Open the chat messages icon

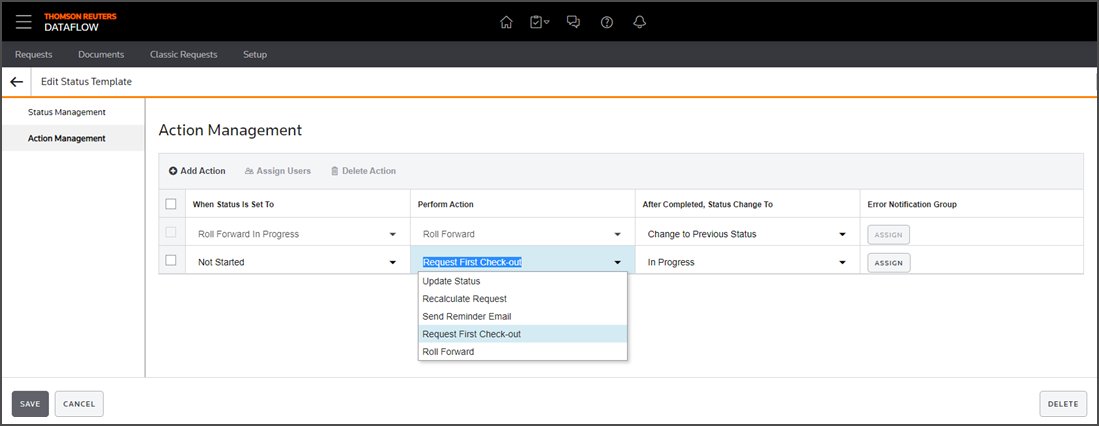point(573,22)
